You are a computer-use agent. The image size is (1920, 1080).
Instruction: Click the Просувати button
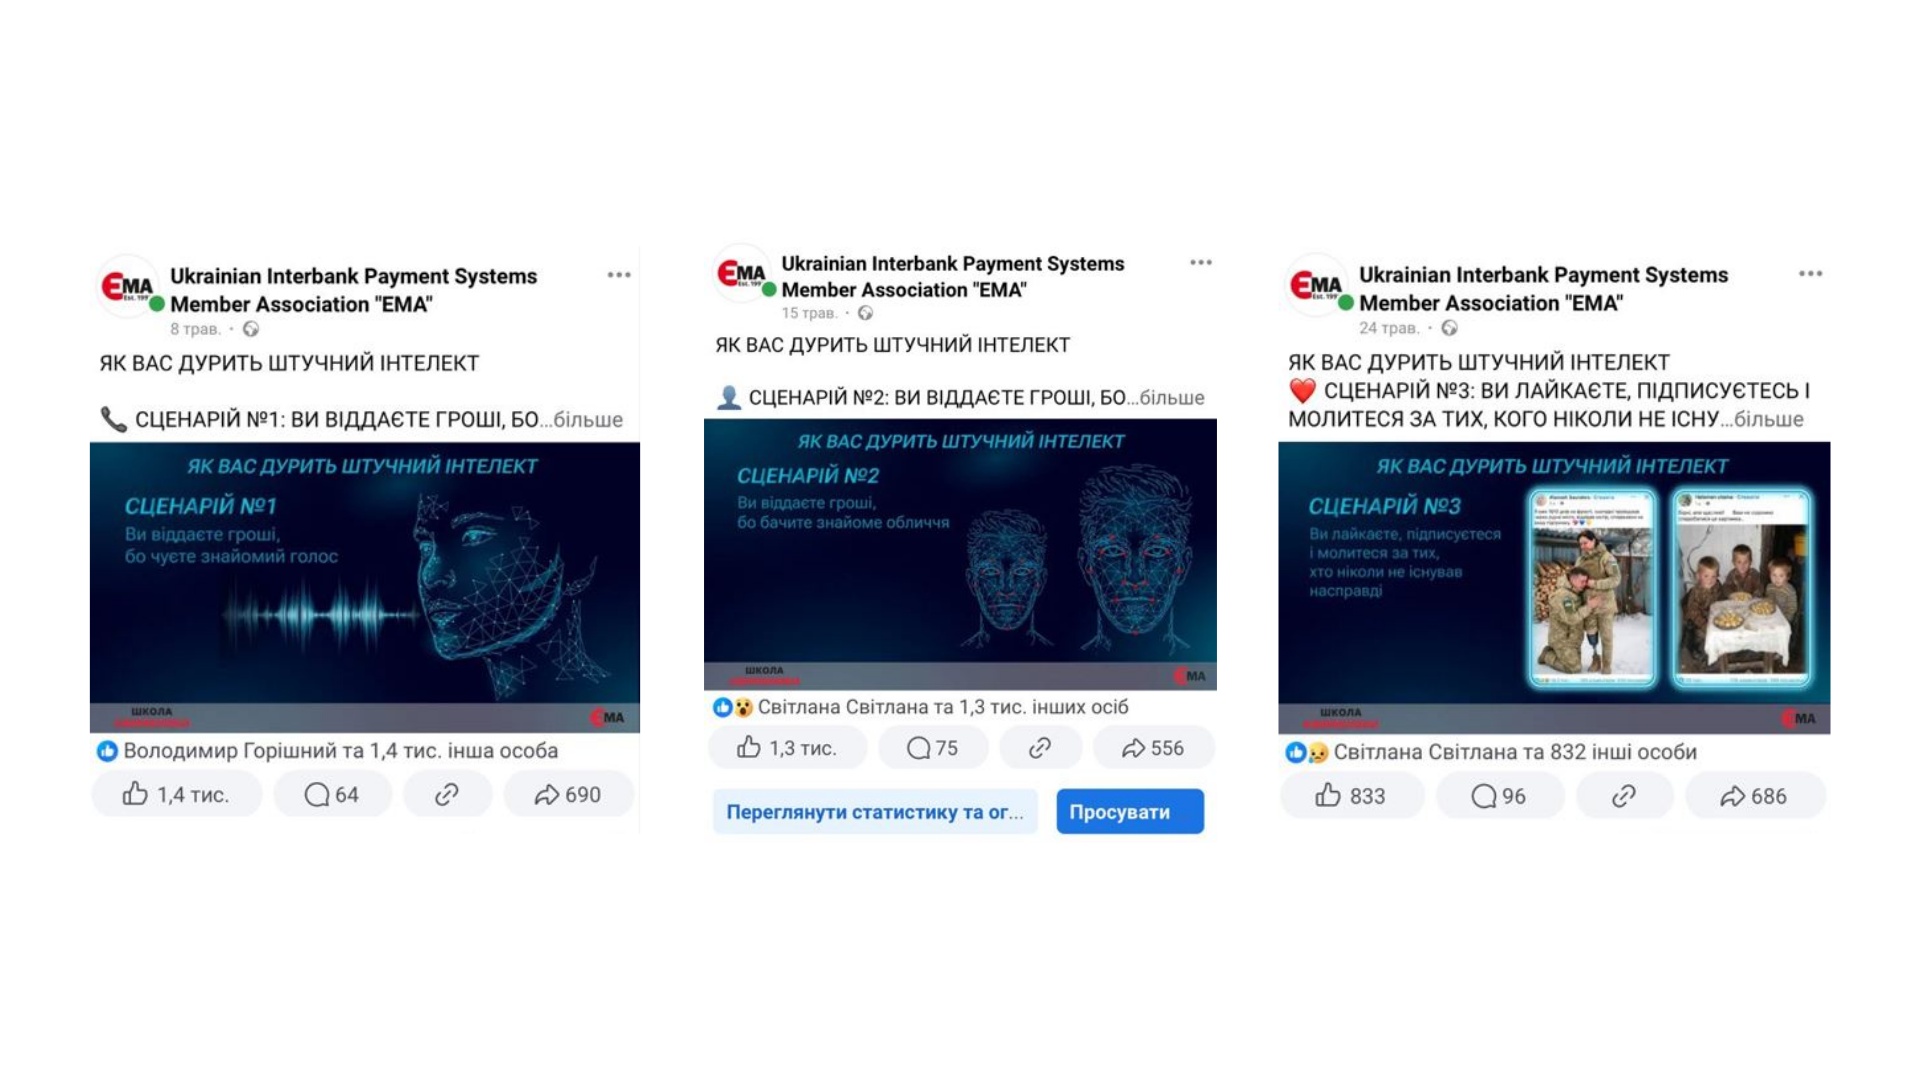1130,811
